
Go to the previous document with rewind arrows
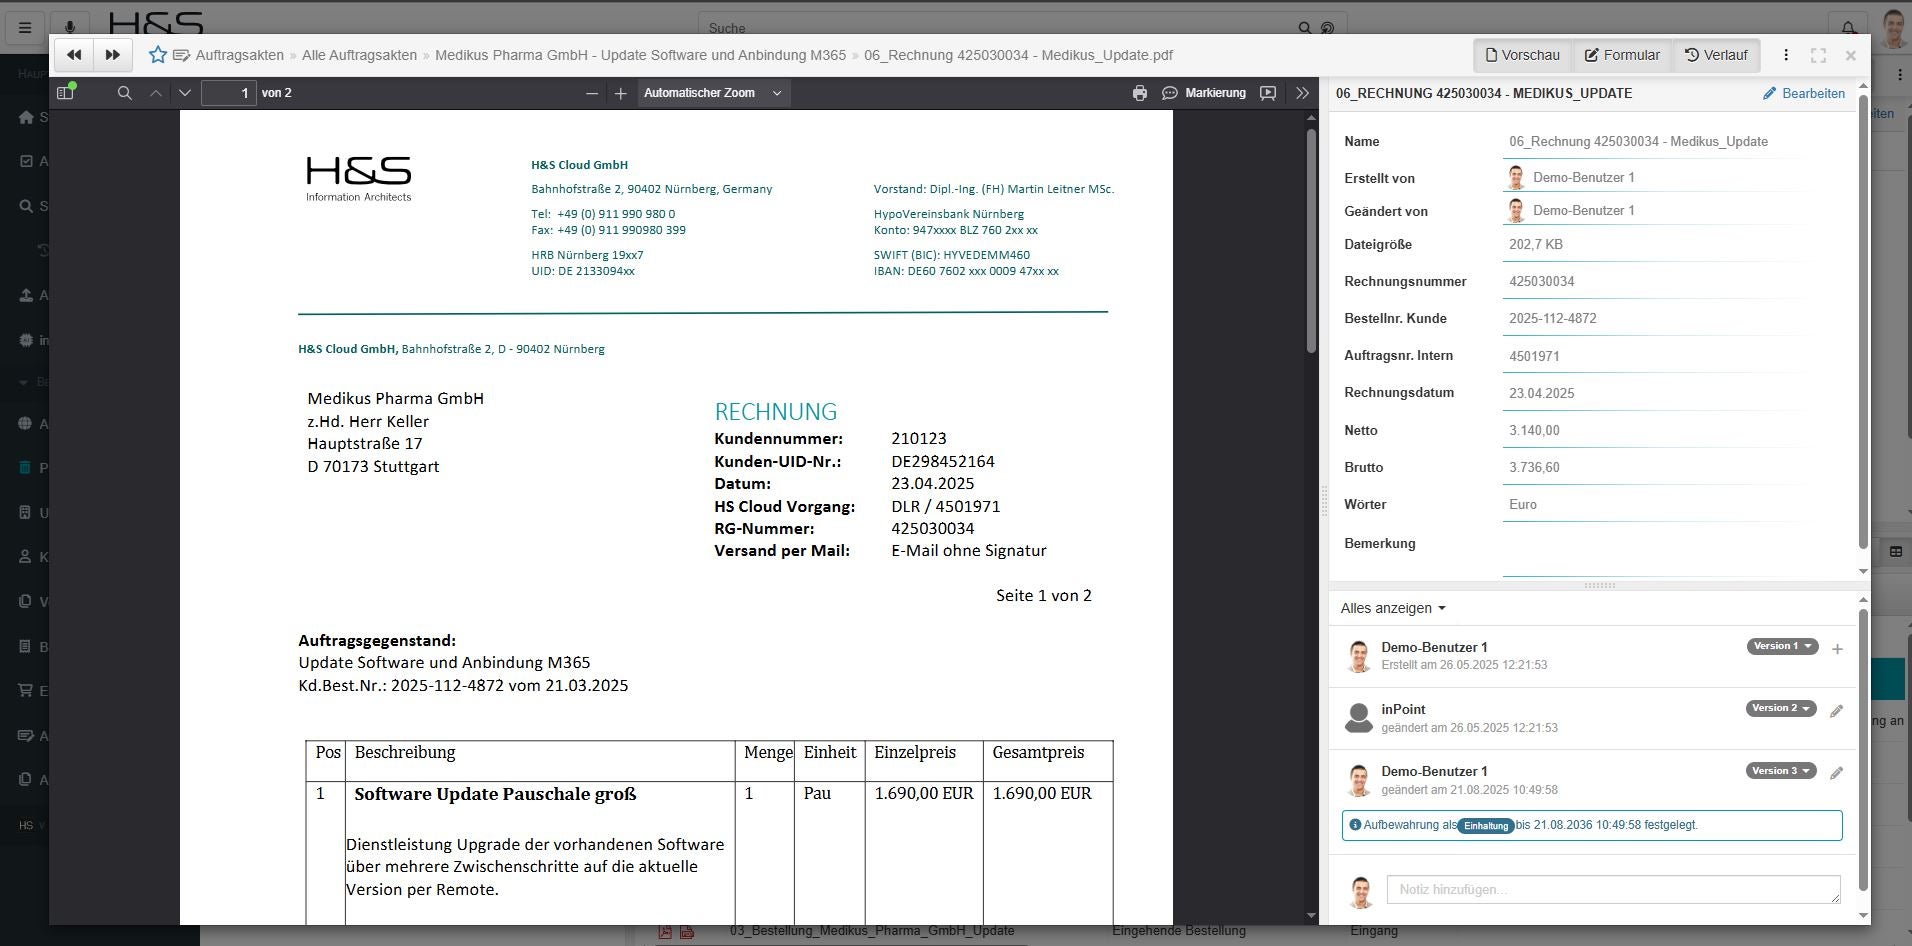coord(74,55)
